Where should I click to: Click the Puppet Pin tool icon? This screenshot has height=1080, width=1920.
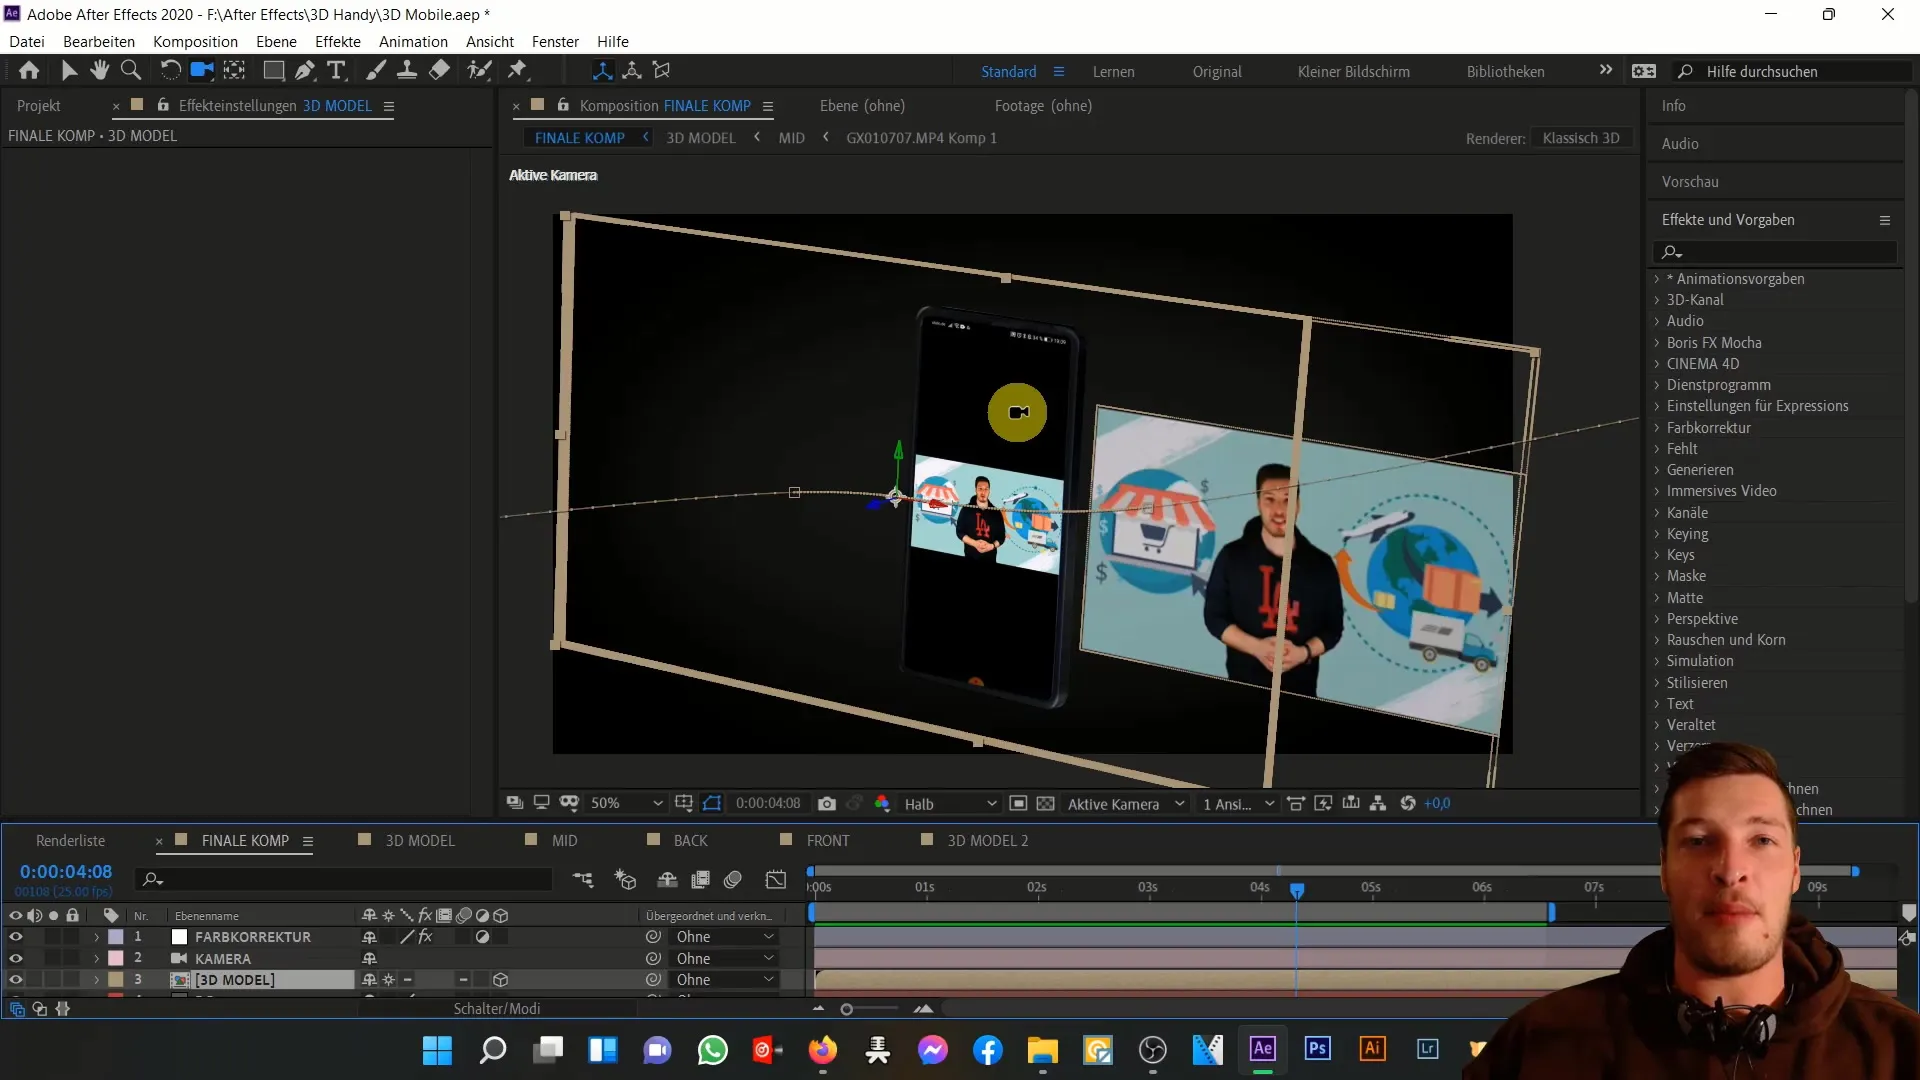(520, 70)
